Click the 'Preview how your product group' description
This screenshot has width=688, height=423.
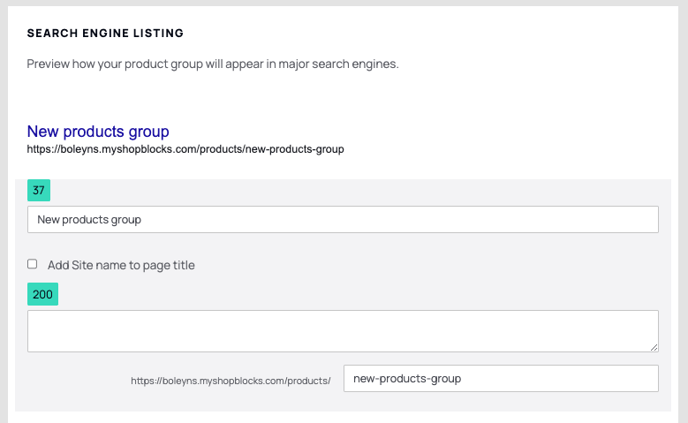(212, 64)
